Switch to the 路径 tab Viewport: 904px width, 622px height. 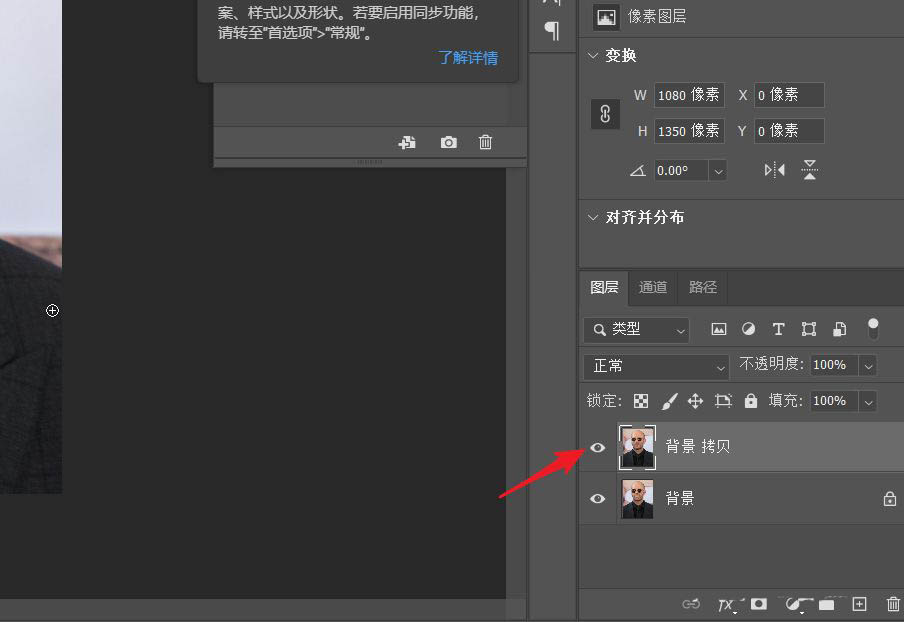click(x=702, y=287)
